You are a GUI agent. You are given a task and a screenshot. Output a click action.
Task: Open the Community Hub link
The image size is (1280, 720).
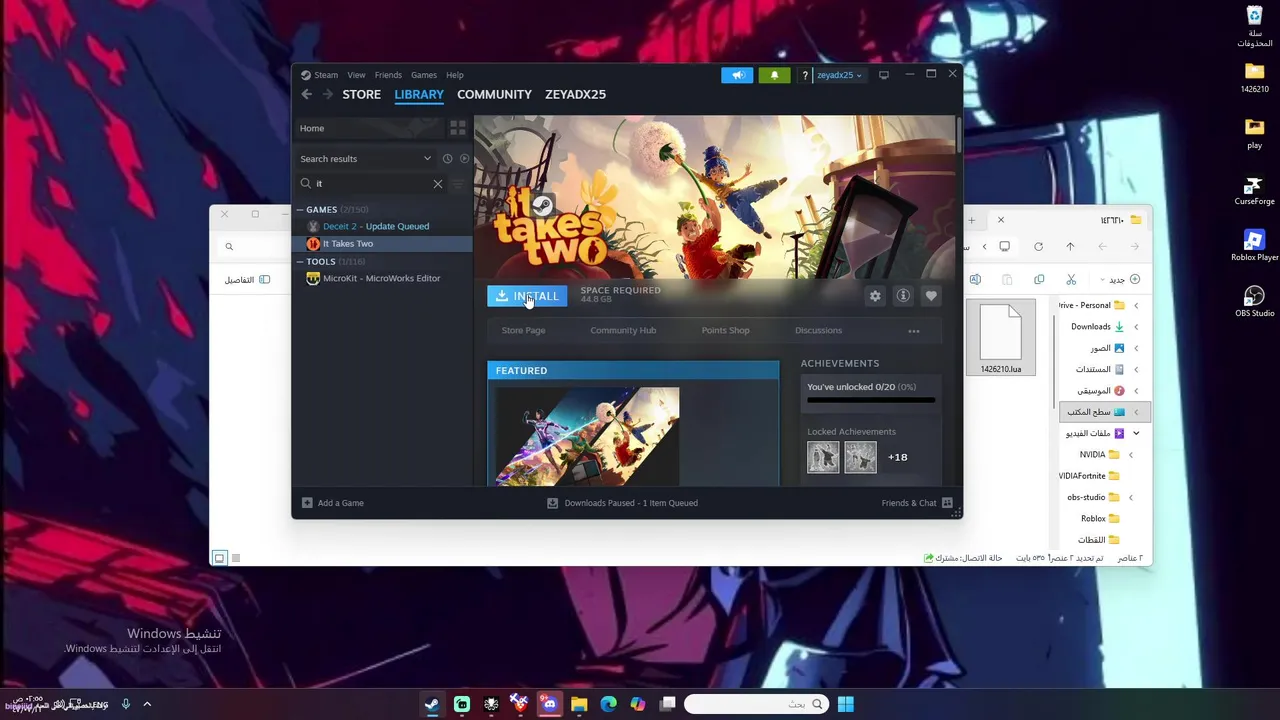tap(623, 331)
